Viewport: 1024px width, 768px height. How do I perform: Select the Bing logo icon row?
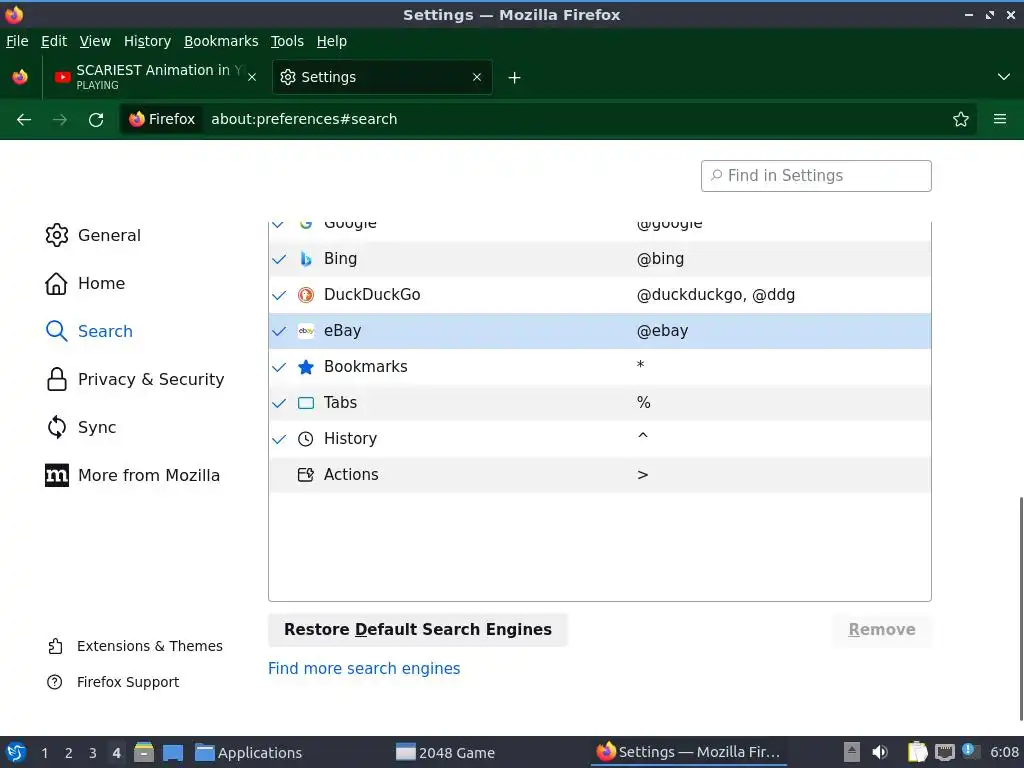tap(306, 259)
